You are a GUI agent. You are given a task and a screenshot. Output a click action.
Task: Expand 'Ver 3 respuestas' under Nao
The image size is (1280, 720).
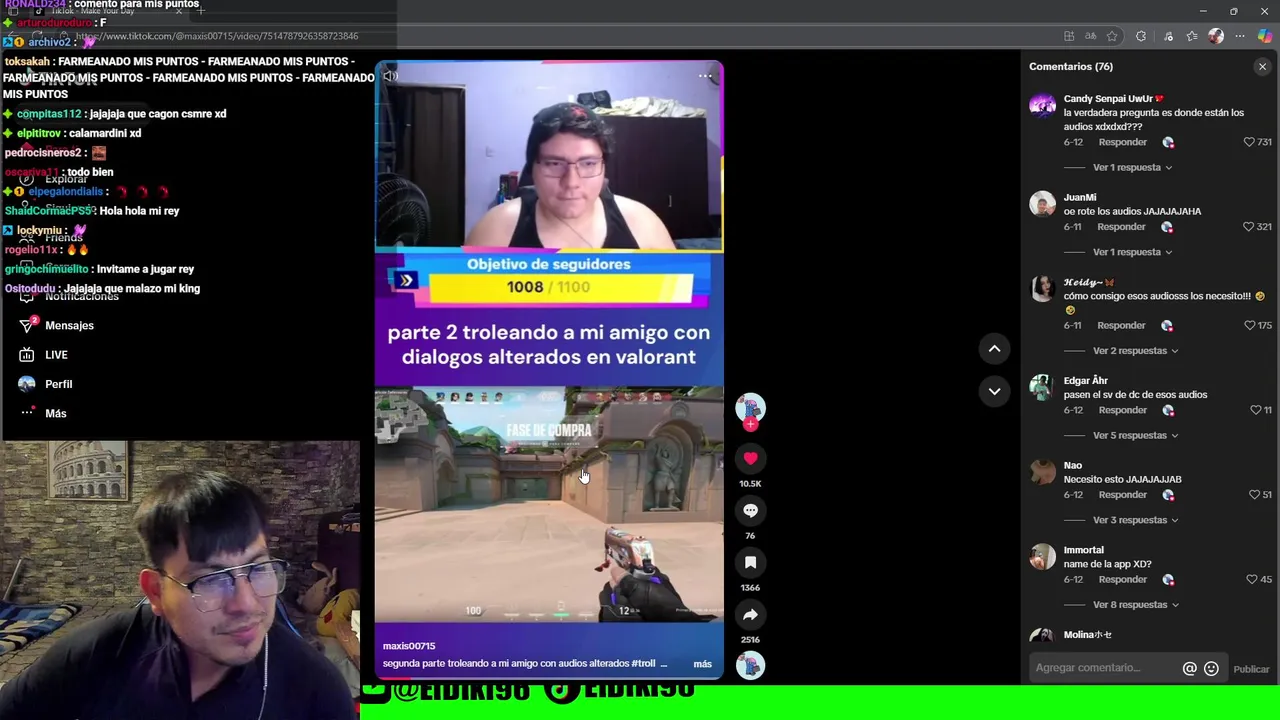(1135, 520)
